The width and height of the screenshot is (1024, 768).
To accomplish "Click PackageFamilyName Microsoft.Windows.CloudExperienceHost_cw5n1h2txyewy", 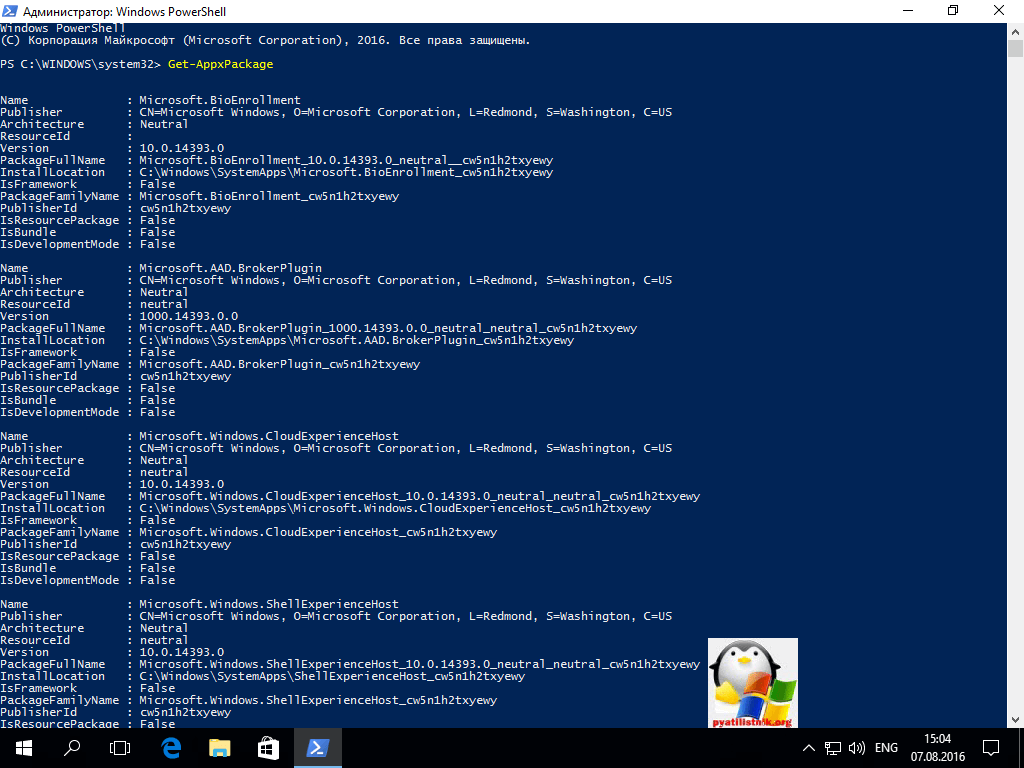I will (x=318, y=532).
